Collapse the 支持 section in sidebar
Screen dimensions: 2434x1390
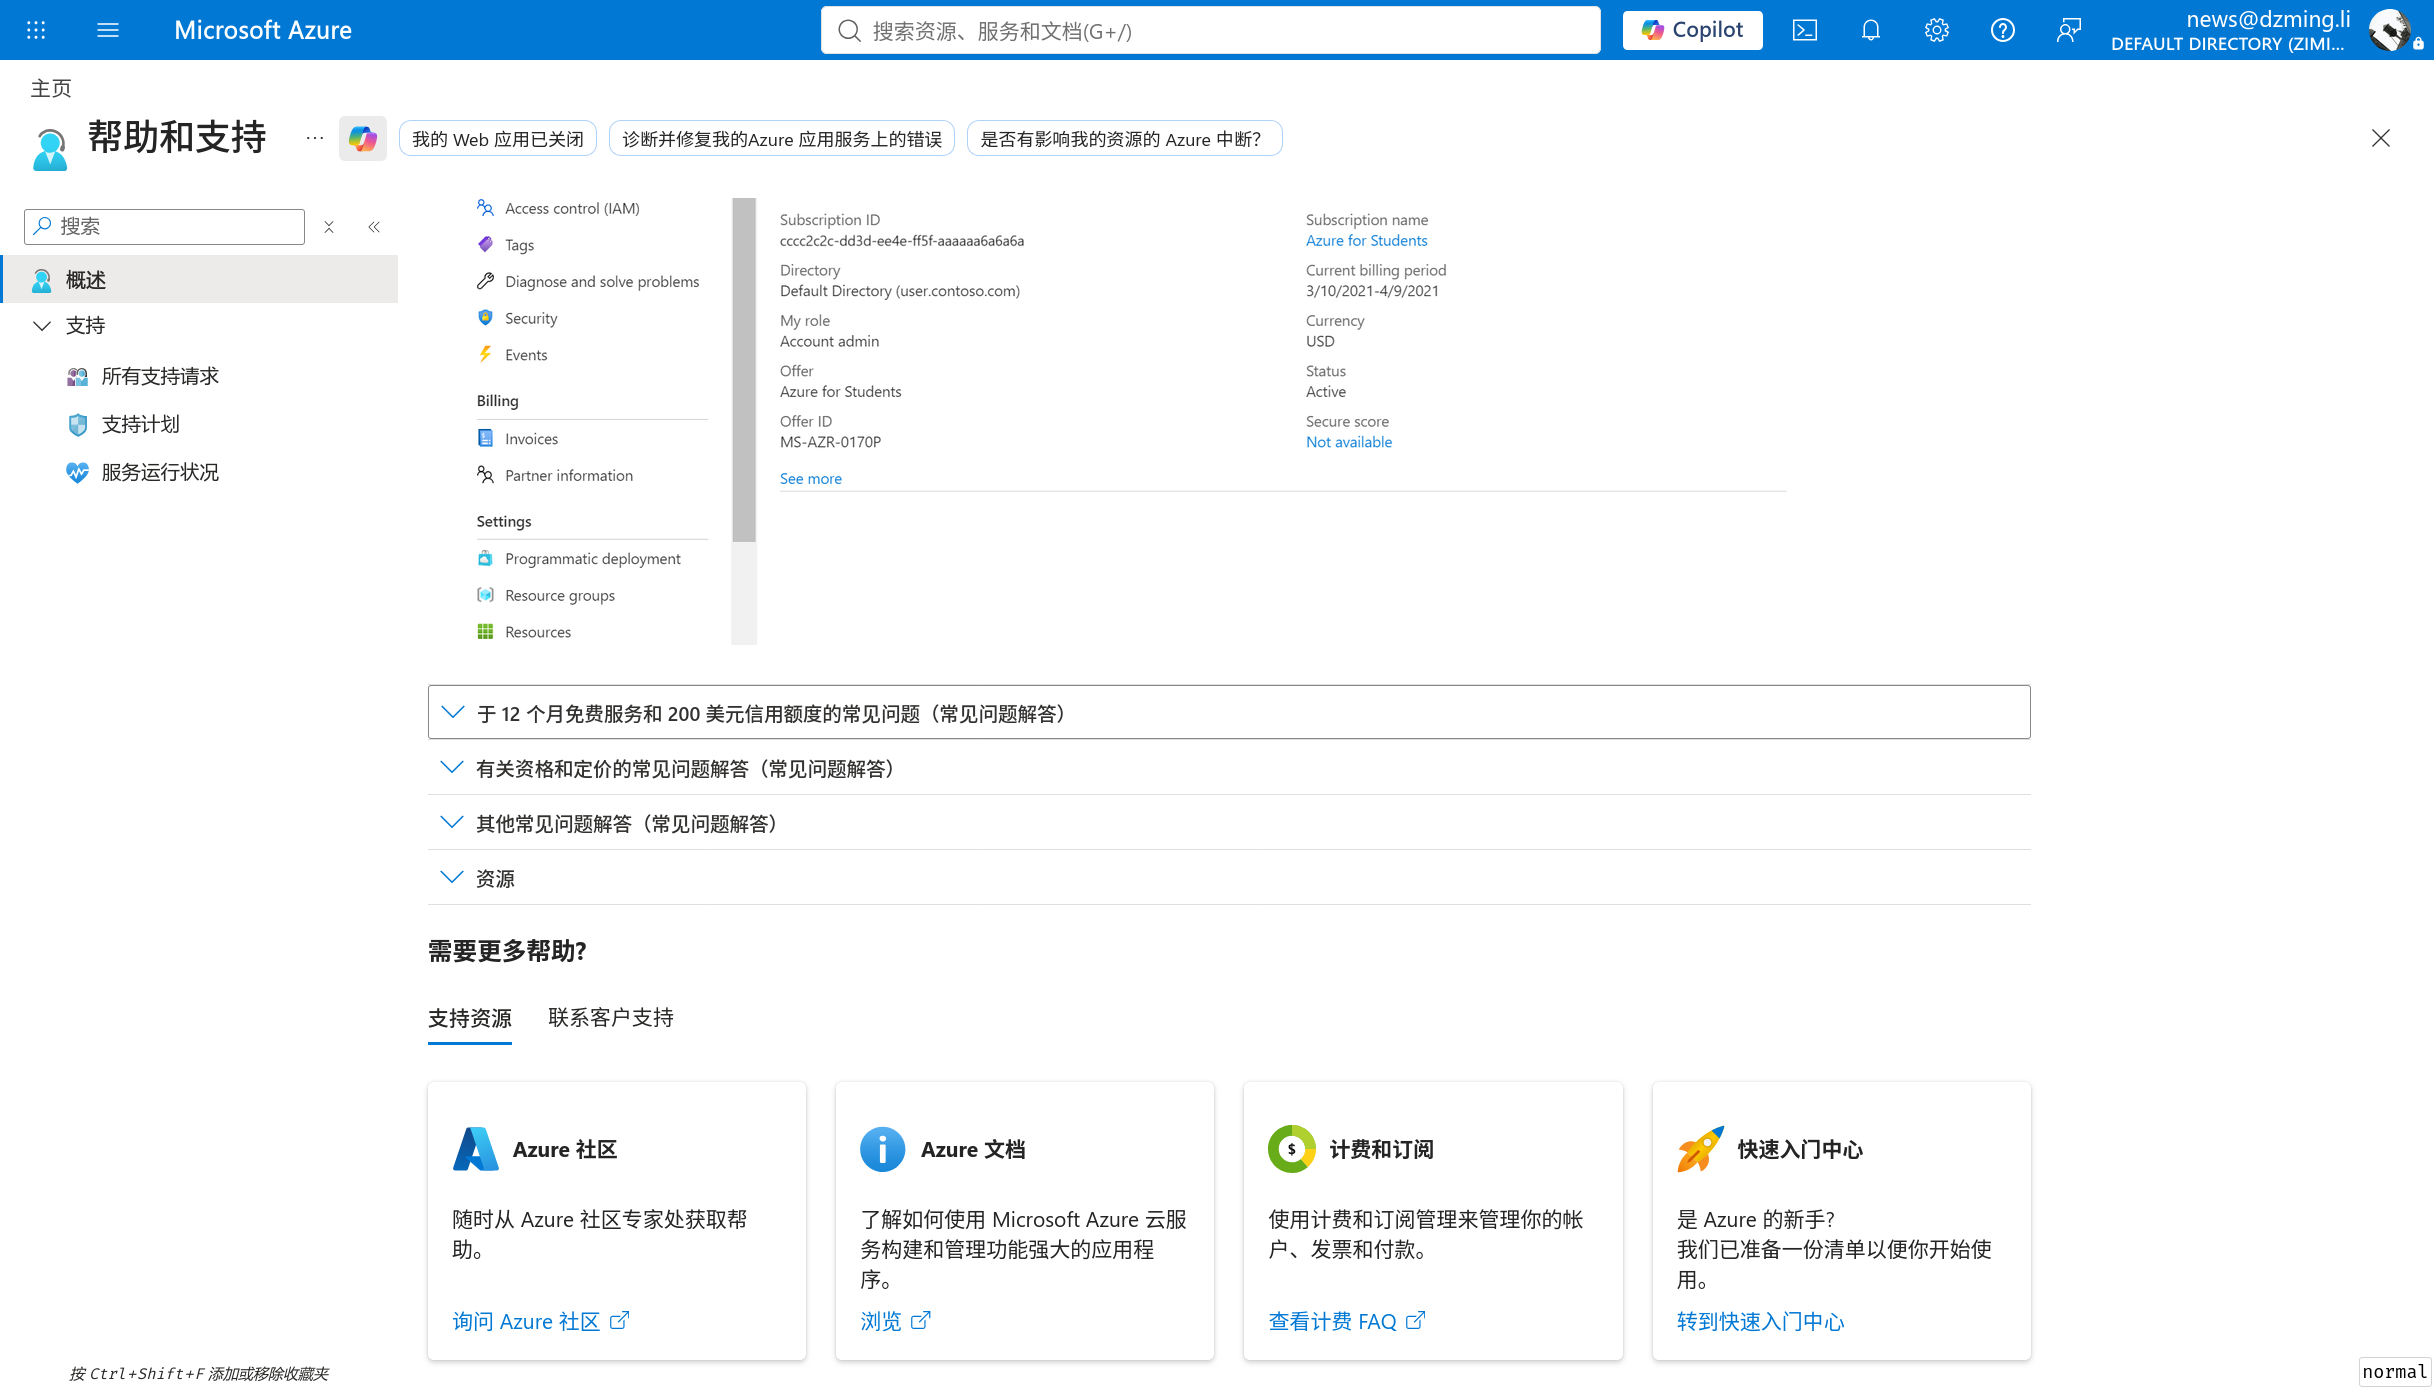42,326
